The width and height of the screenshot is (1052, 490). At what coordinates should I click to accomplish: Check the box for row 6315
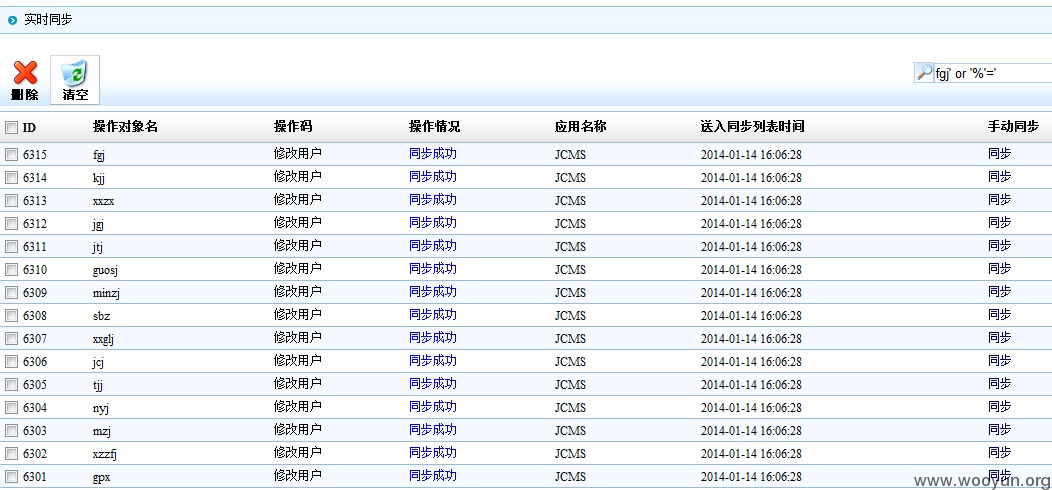[x=11, y=155]
